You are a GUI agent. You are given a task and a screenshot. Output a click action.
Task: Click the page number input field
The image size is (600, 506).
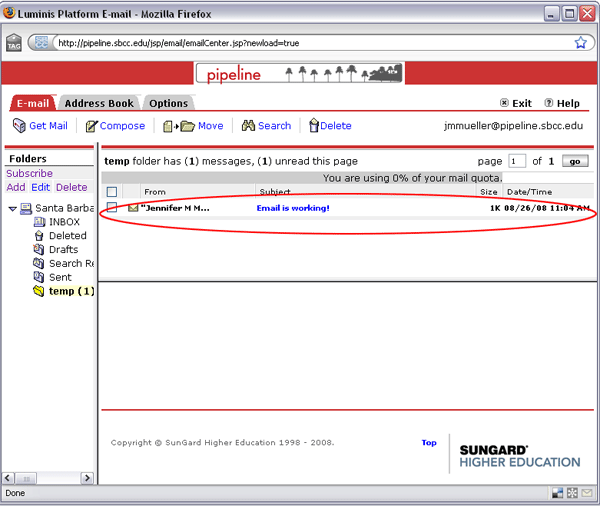[517, 161]
